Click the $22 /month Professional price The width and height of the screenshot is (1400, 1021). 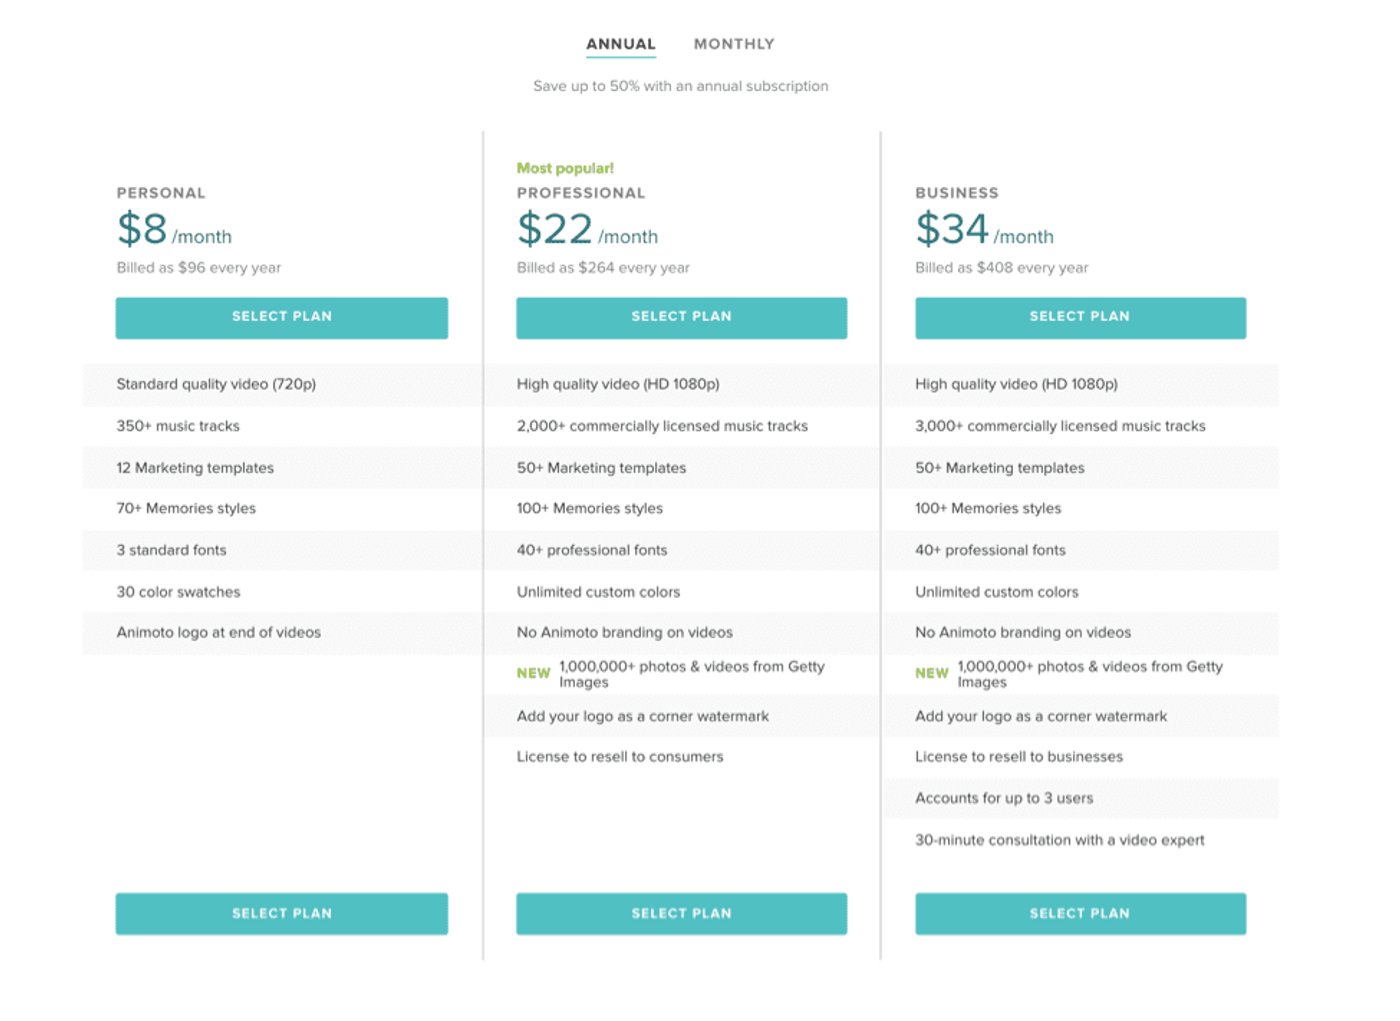[587, 230]
